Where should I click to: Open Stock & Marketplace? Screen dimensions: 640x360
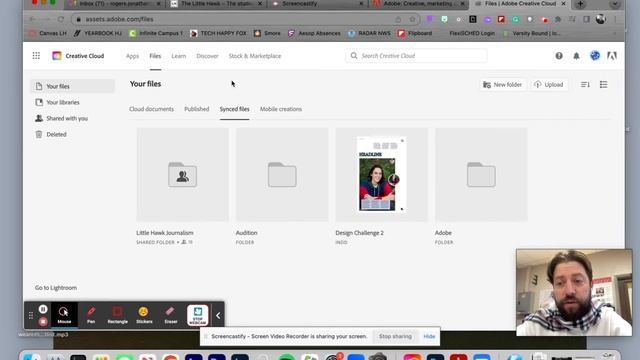point(255,56)
